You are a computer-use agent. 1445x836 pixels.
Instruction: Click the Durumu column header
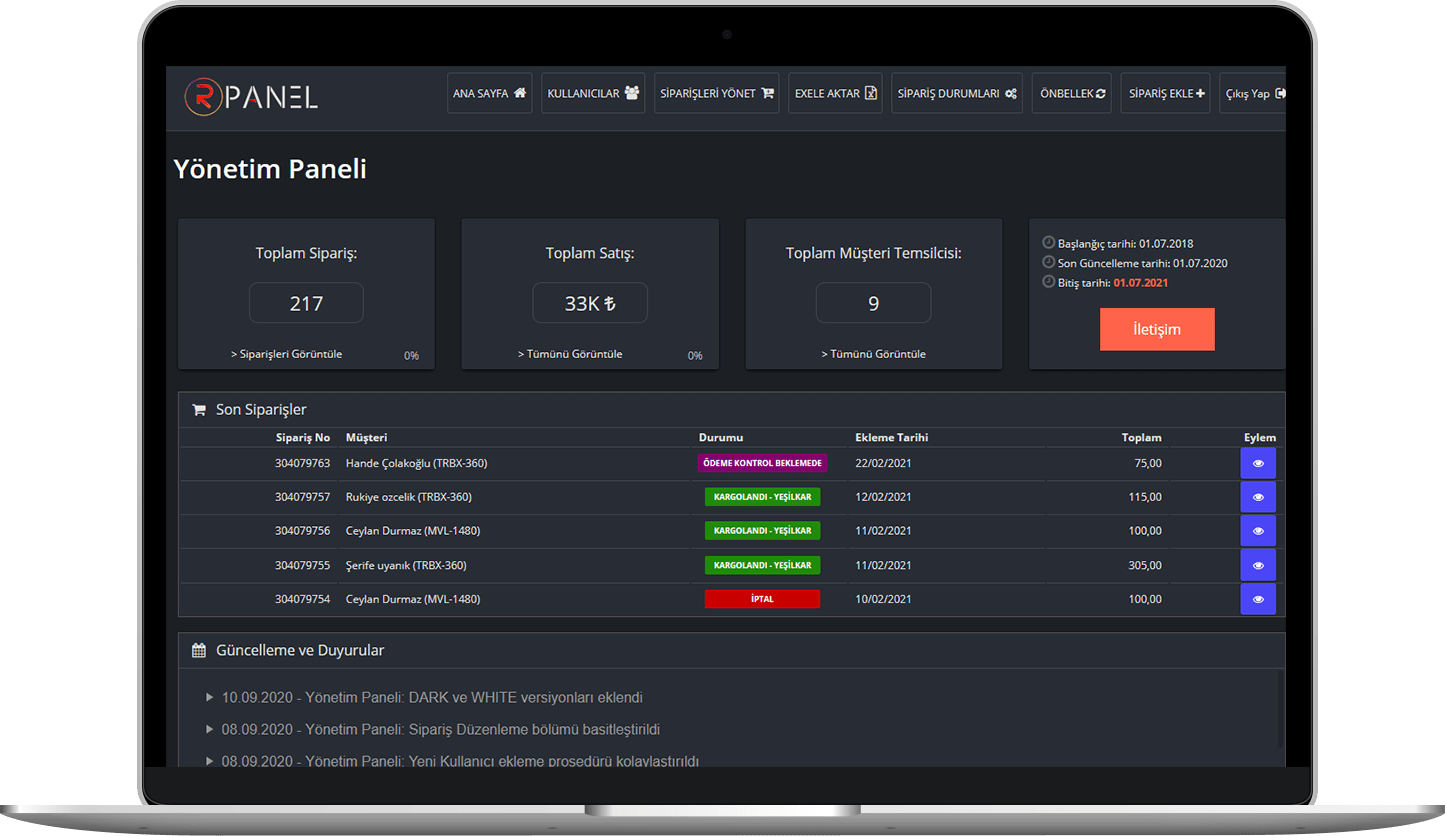[720, 438]
